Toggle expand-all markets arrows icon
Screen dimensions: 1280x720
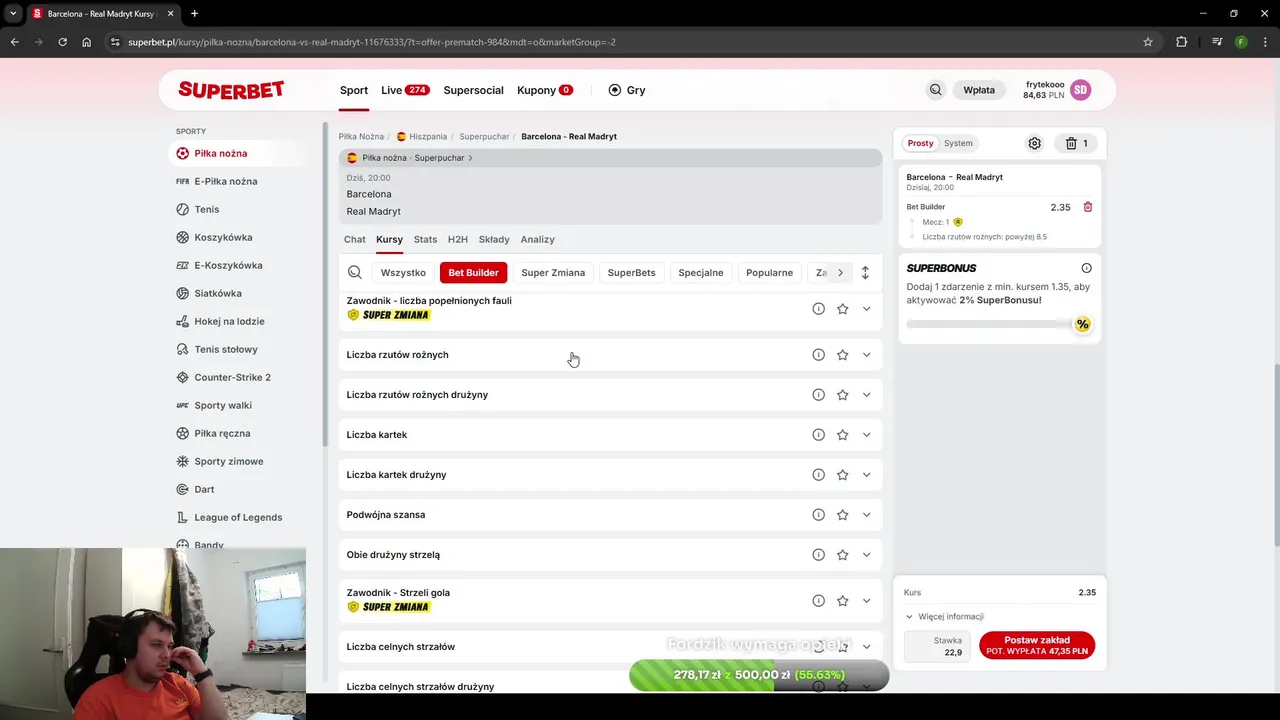tap(865, 272)
